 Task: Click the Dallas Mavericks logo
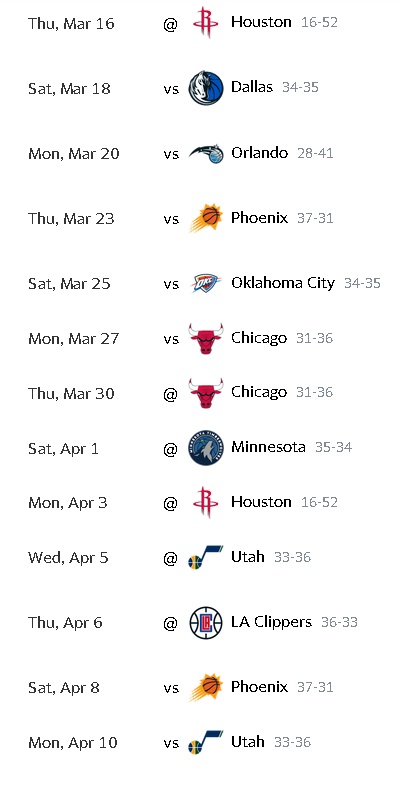click(x=206, y=88)
